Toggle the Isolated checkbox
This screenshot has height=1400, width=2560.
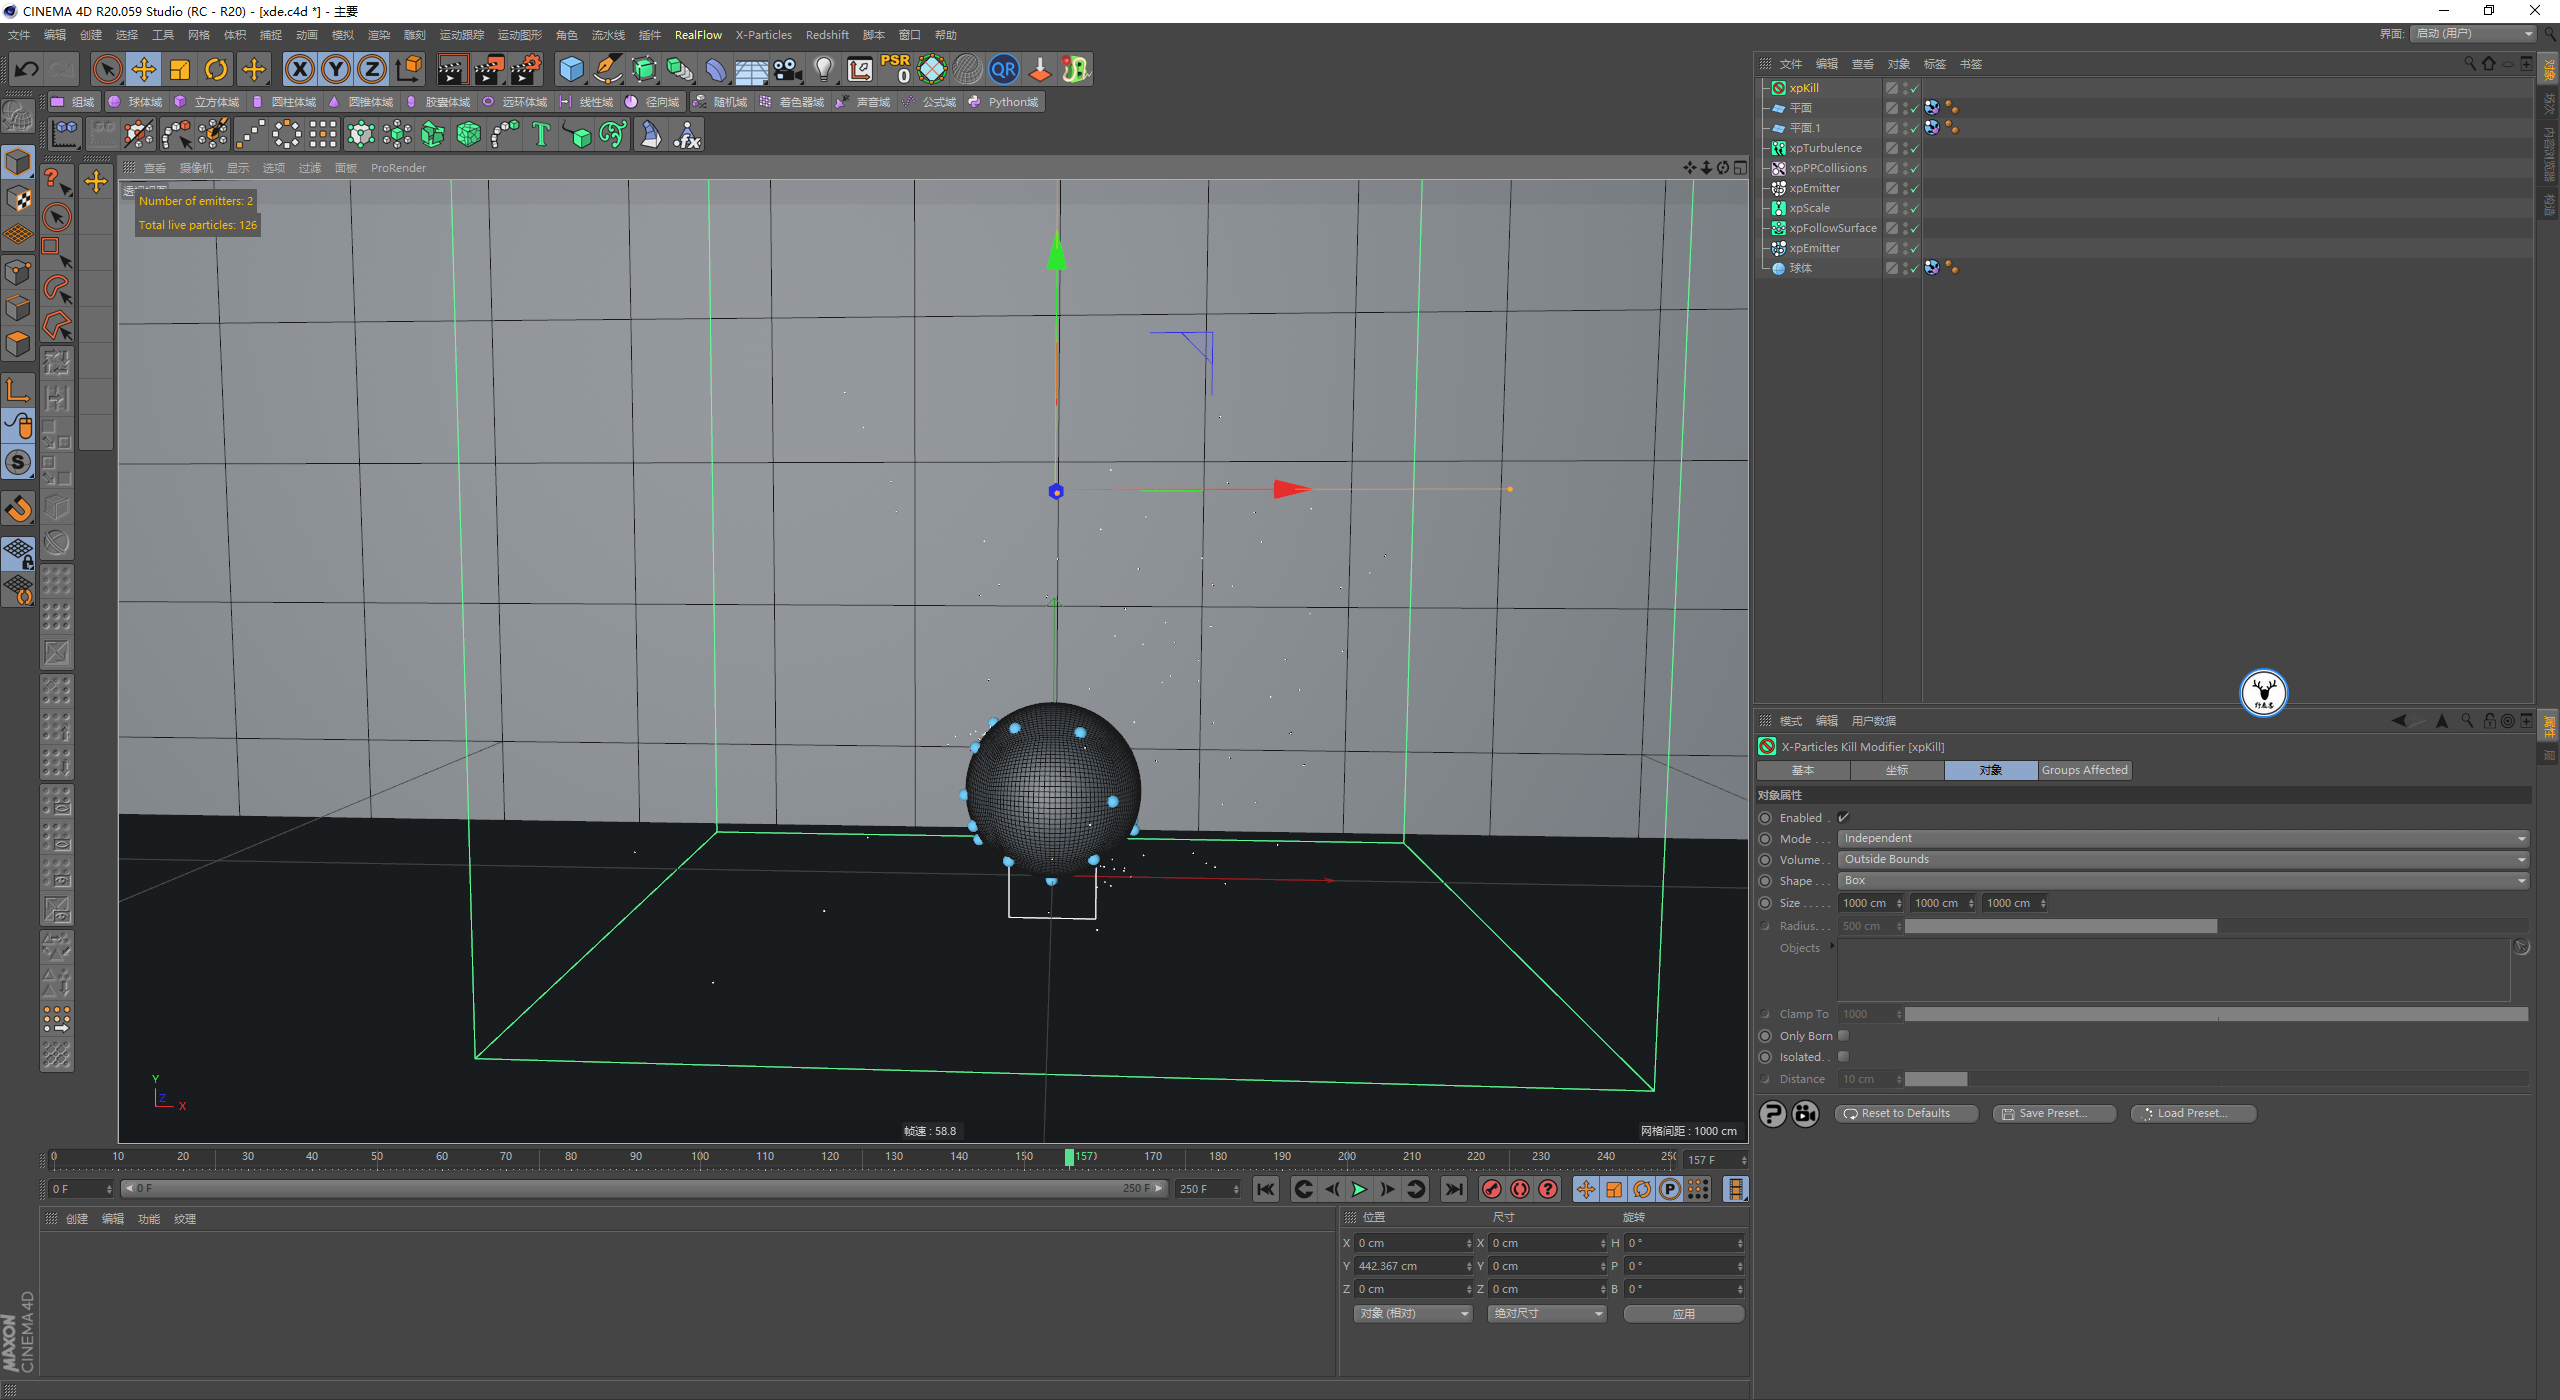(1844, 1057)
